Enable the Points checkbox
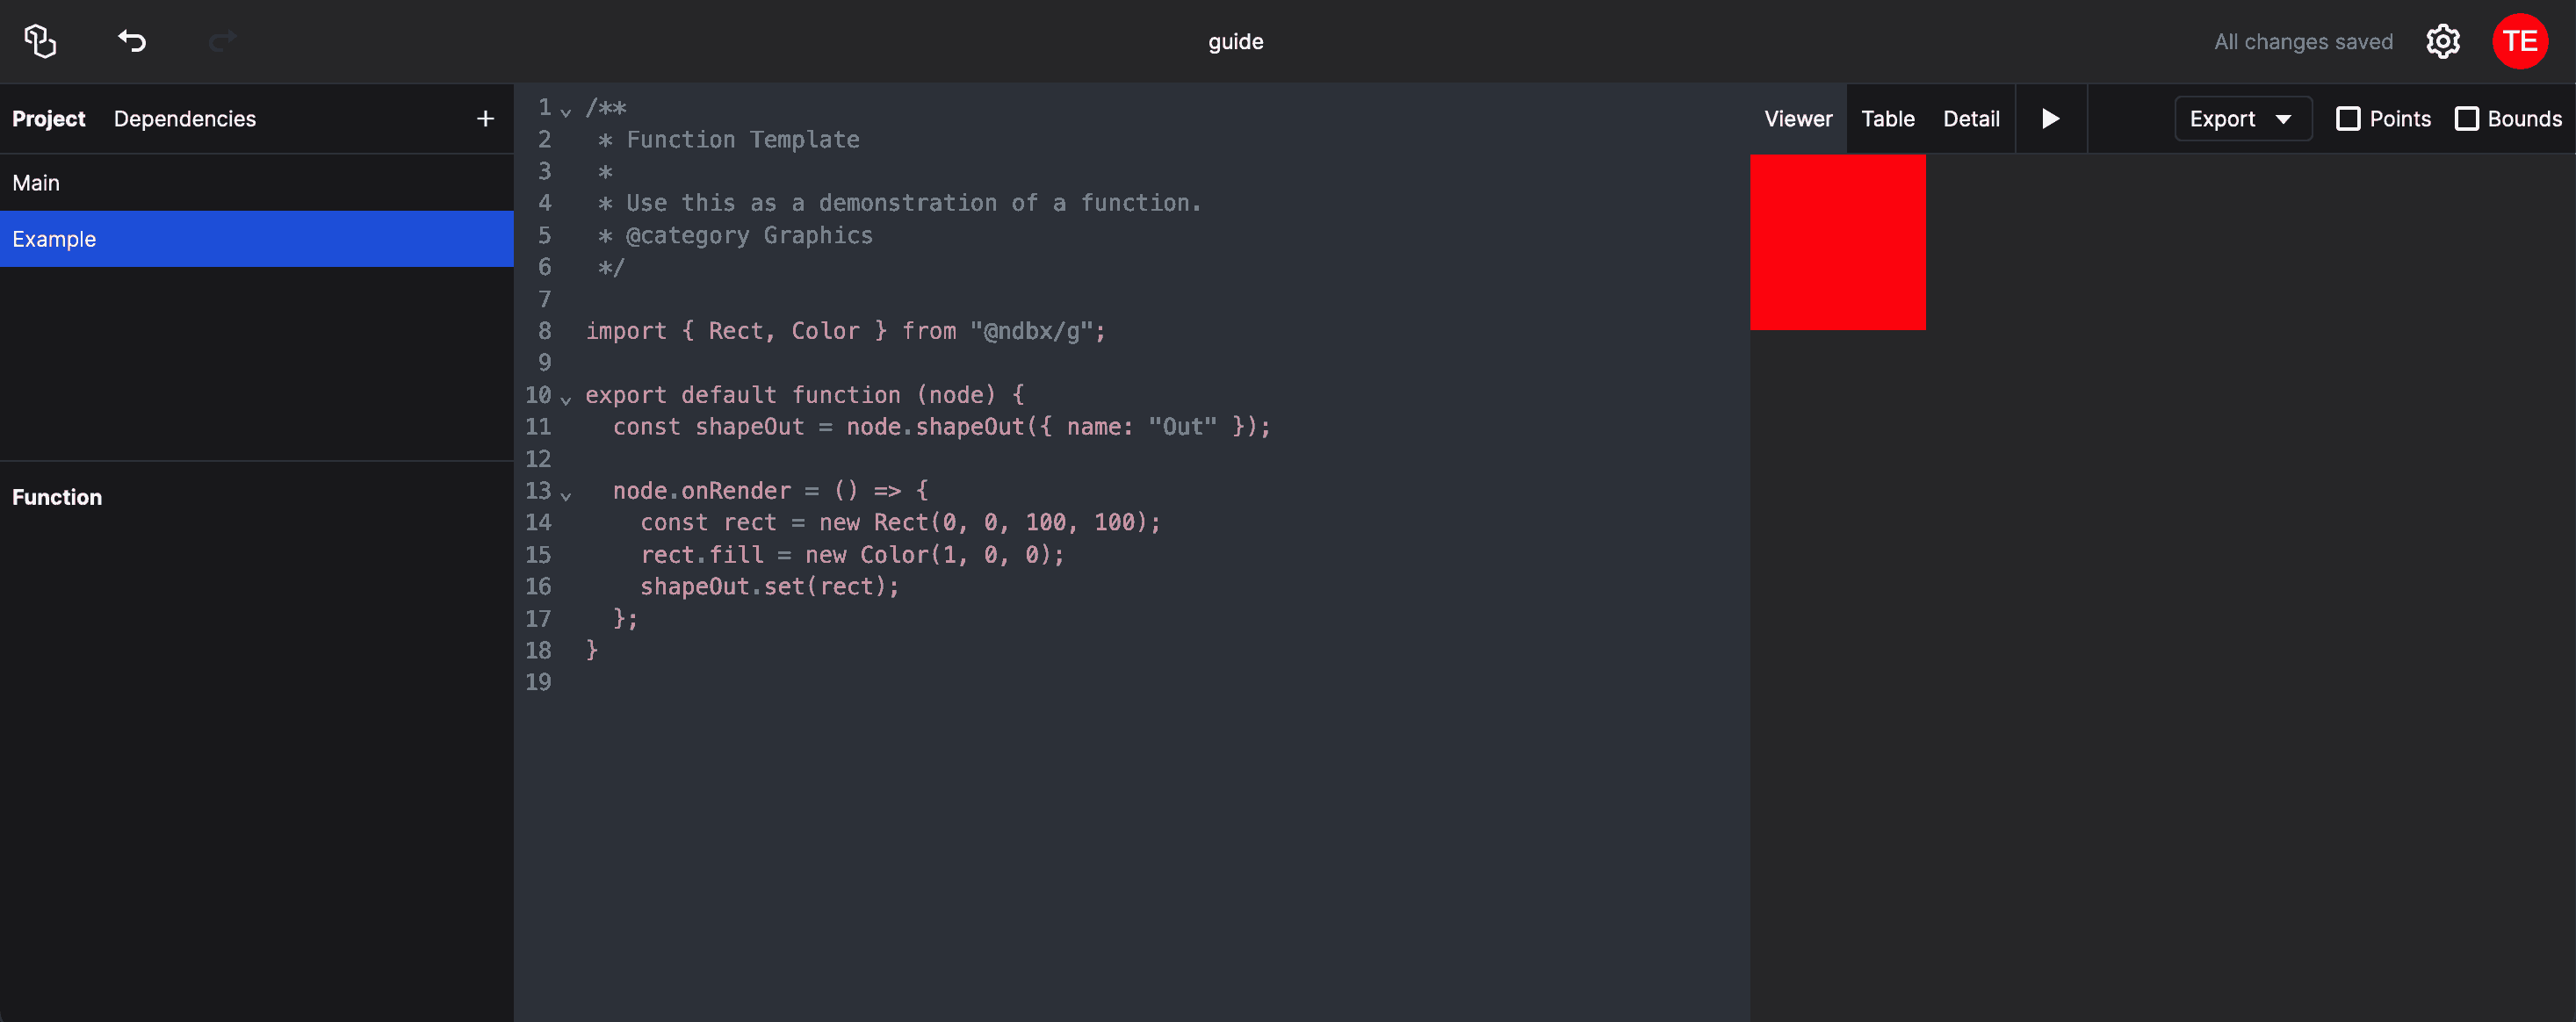The height and width of the screenshot is (1022, 2576). (x=2347, y=119)
